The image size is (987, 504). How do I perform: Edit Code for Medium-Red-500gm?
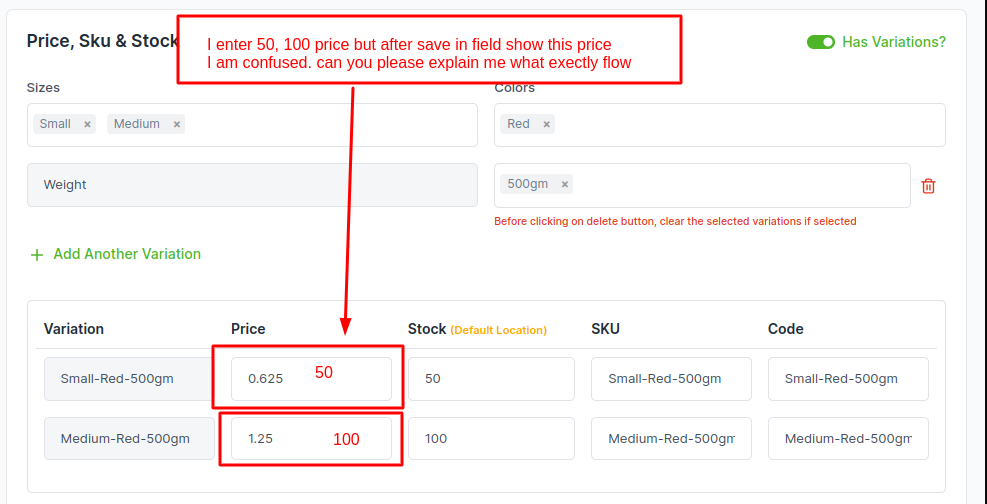coord(848,439)
